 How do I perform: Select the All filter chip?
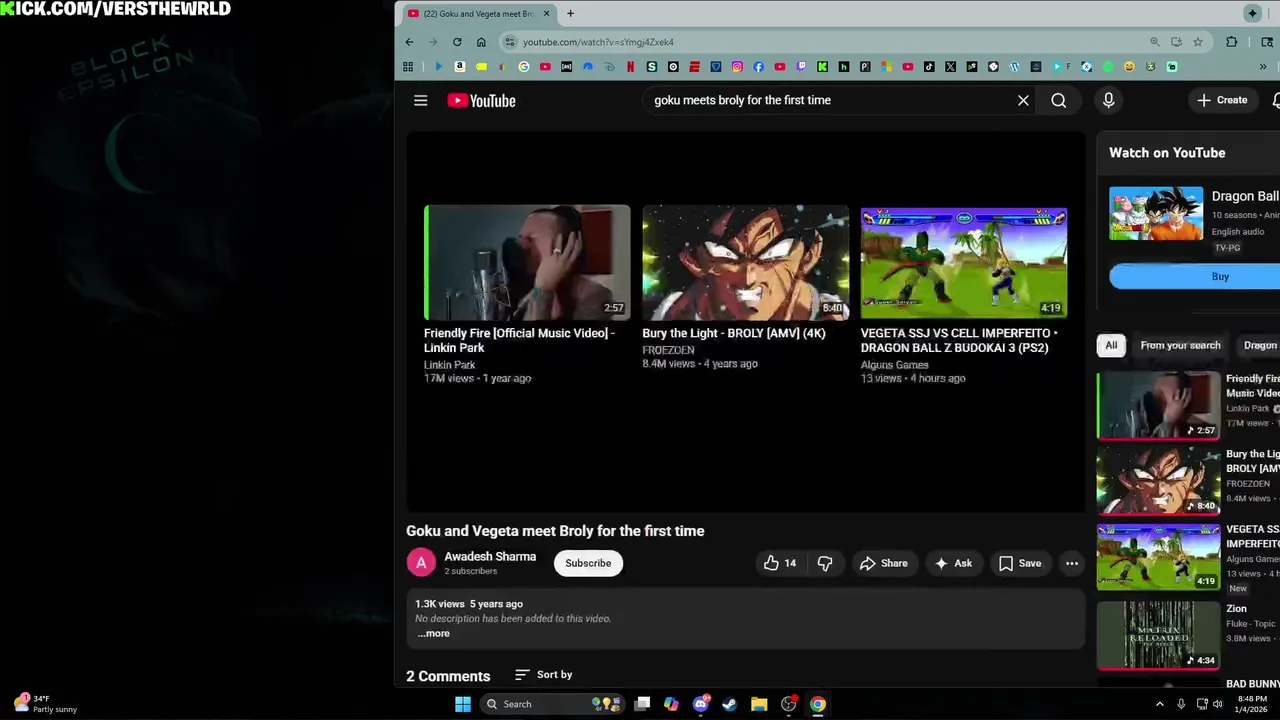(1111, 345)
